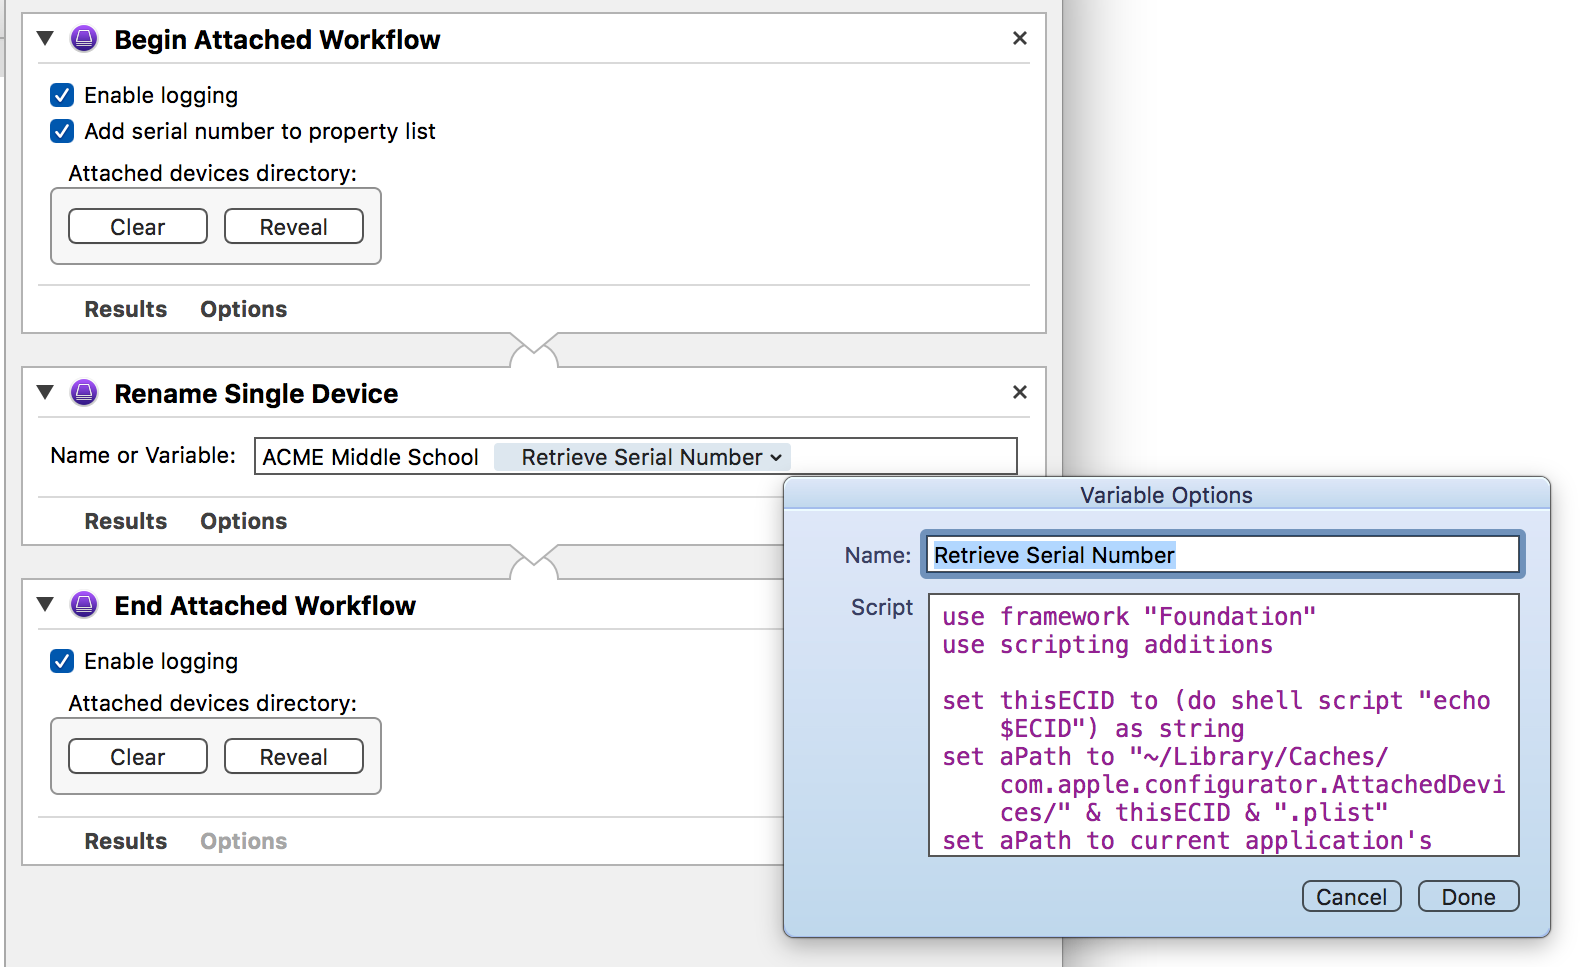Toggle Add serial number to property list
1585x967 pixels.
(62, 131)
